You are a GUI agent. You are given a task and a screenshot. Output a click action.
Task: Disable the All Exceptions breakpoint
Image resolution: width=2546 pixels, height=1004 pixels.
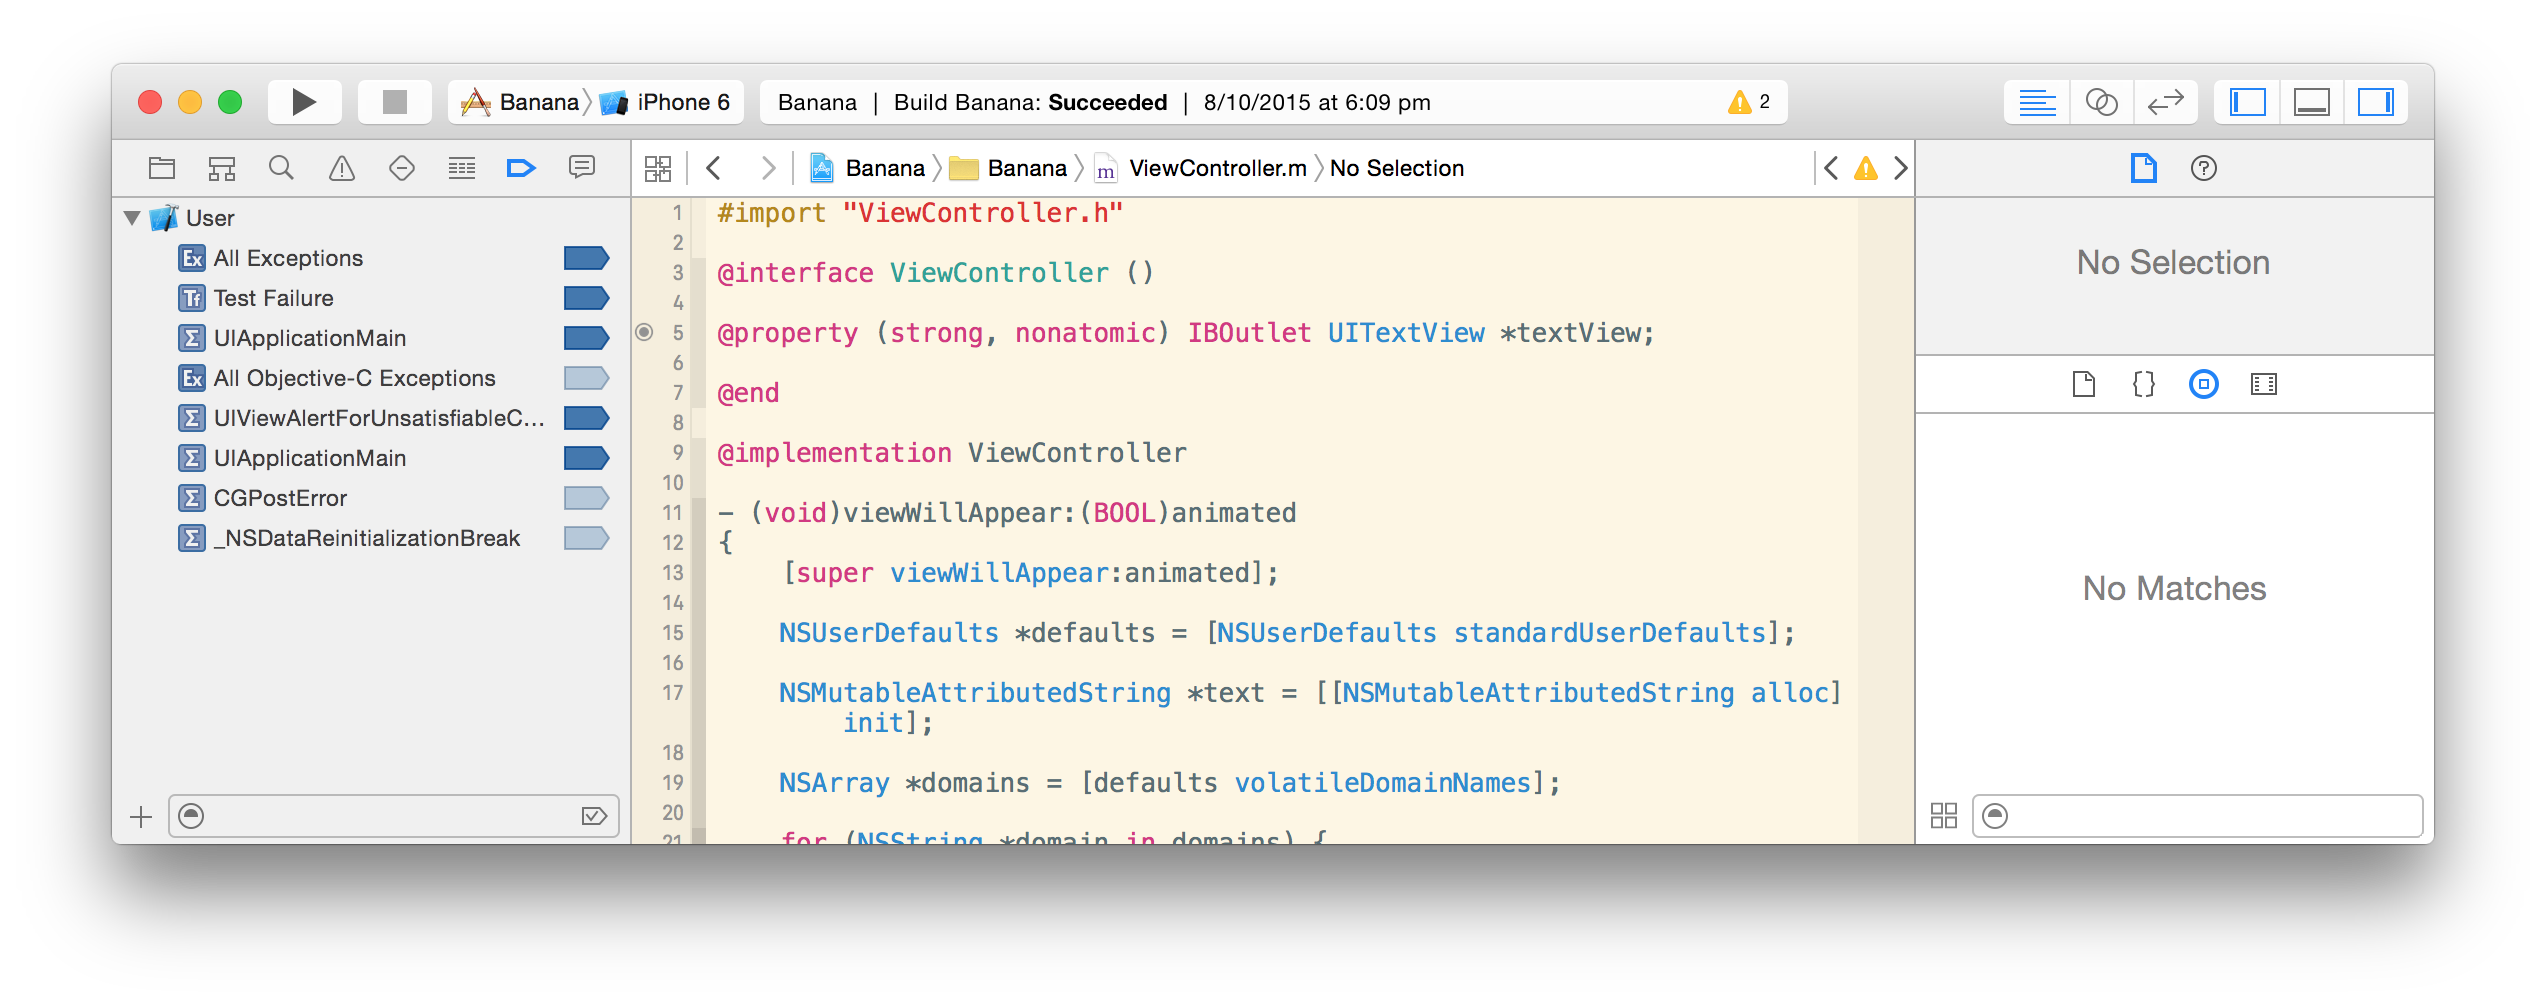coord(586,258)
